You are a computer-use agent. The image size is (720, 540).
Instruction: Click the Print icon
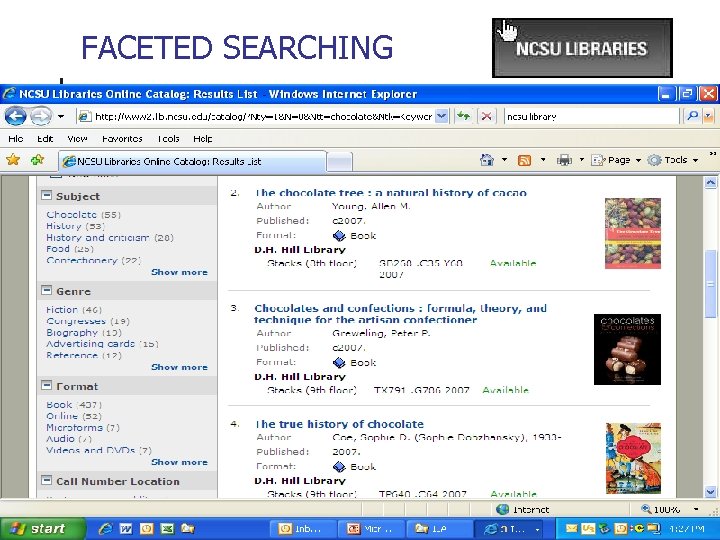[564, 160]
